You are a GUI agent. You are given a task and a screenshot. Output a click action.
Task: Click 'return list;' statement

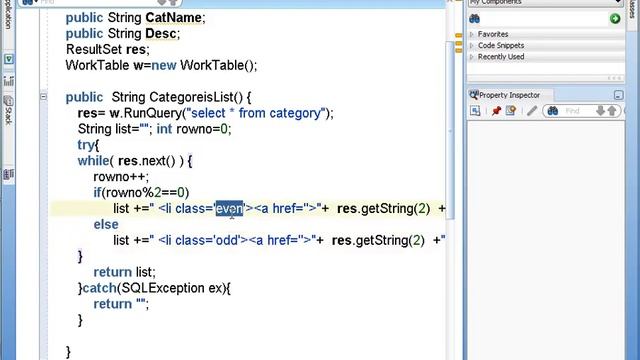[x=124, y=272]
